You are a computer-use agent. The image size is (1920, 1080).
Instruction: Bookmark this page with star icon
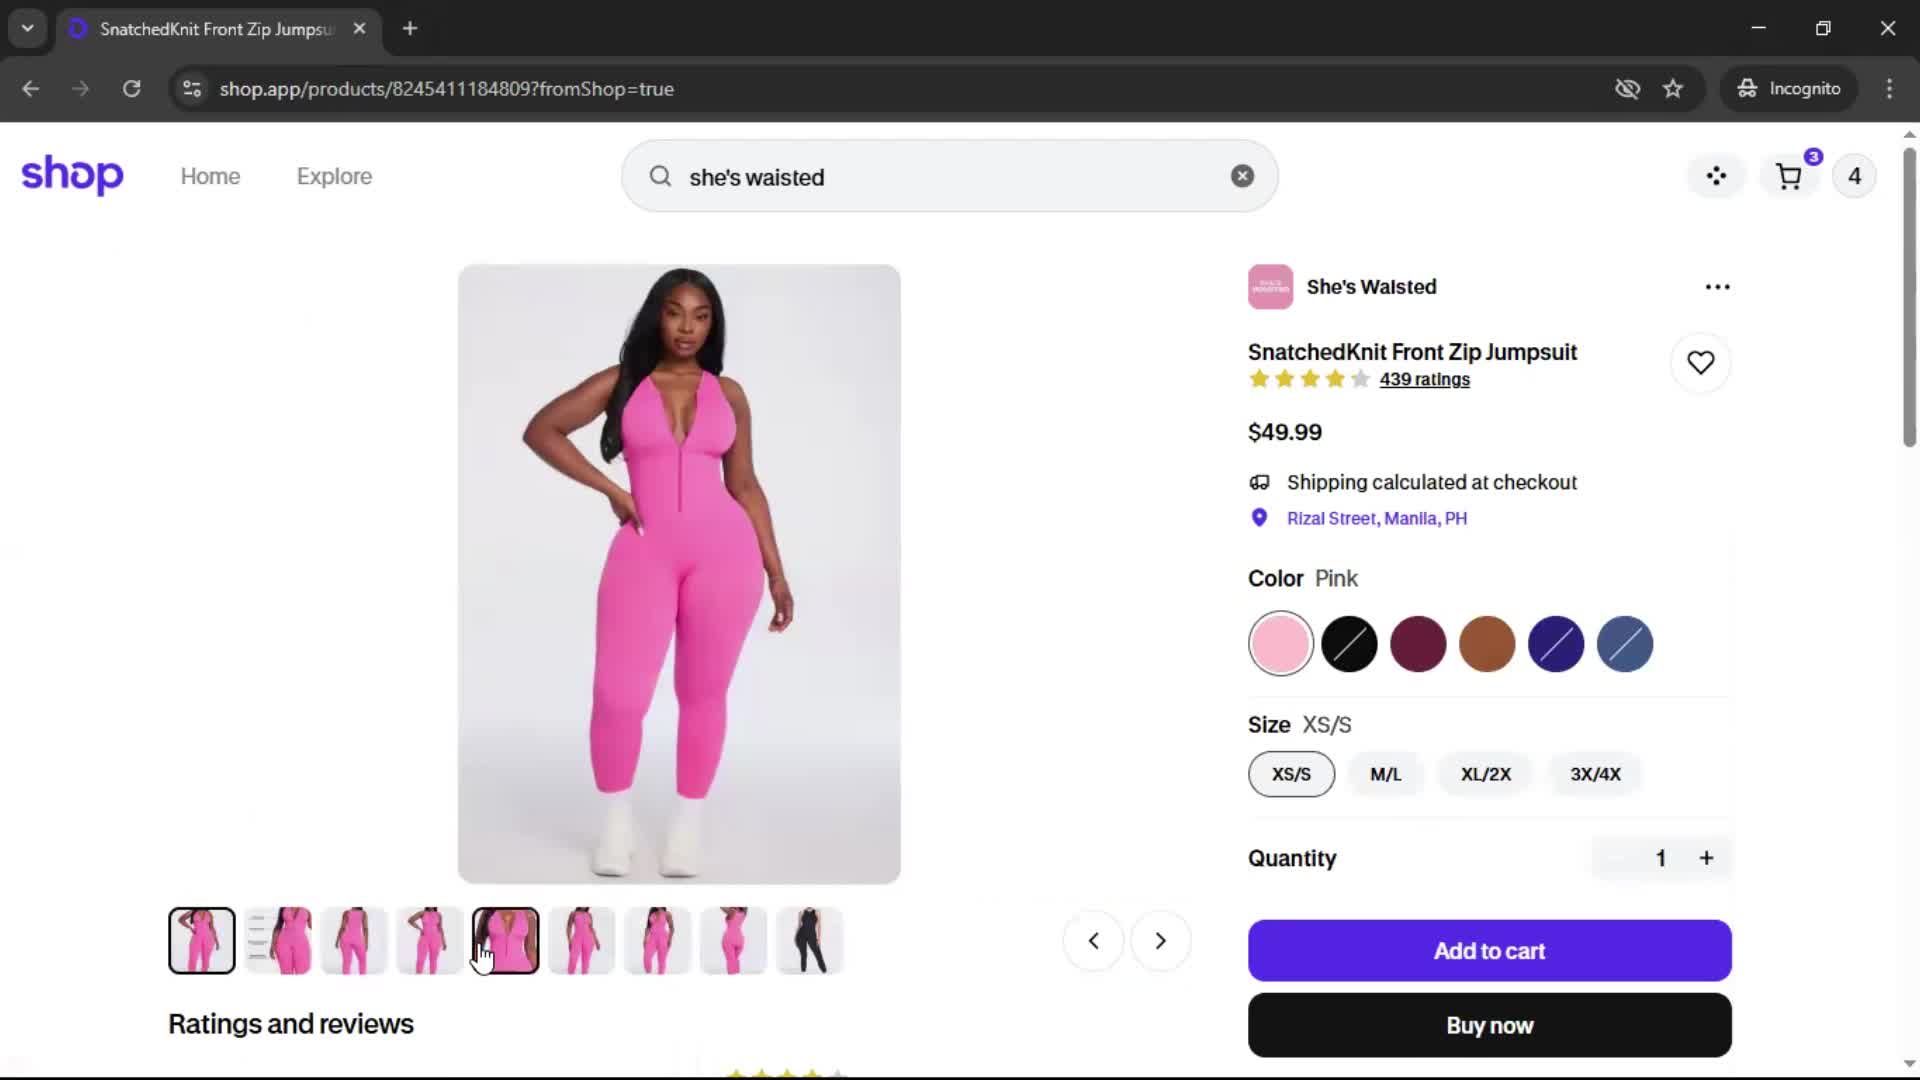(1673, 89)
